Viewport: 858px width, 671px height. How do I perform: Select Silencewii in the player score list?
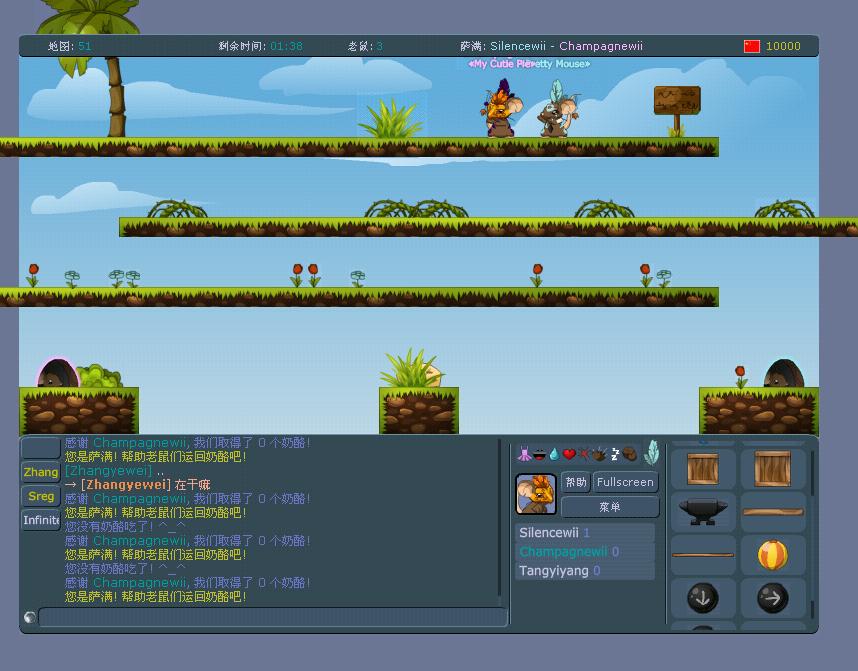[585, 533]
